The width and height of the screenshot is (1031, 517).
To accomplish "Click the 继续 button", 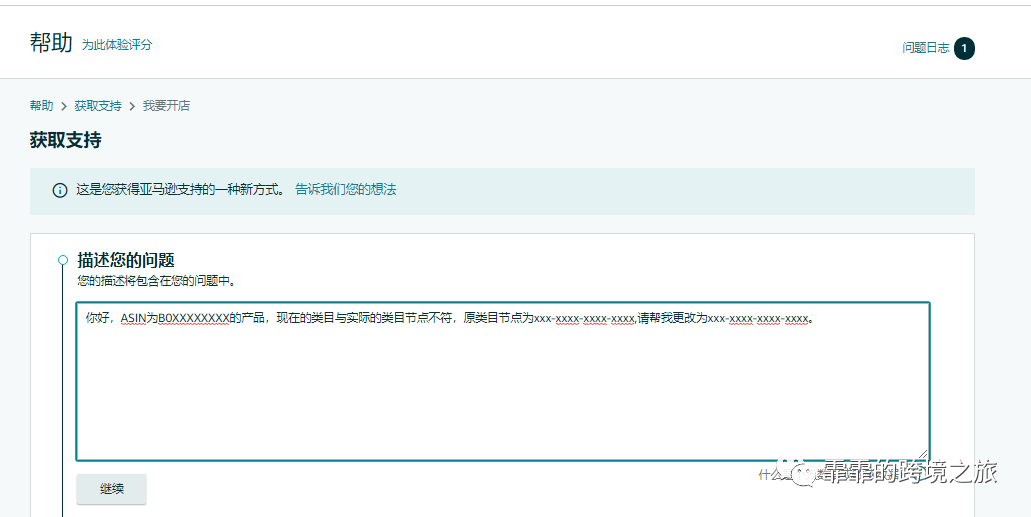I will [111, 489].
